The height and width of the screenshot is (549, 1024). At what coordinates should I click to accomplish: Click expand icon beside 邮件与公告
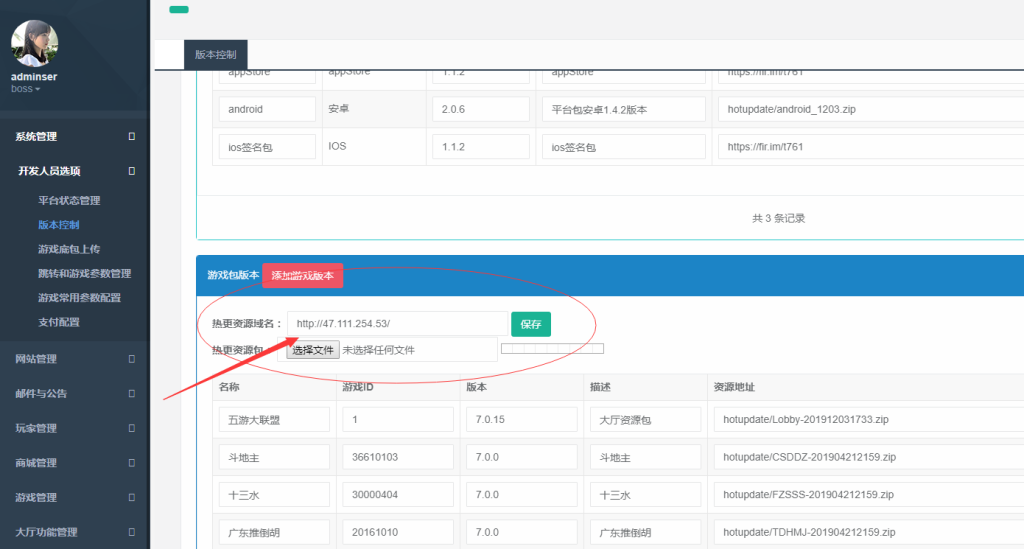coord(131,394)
